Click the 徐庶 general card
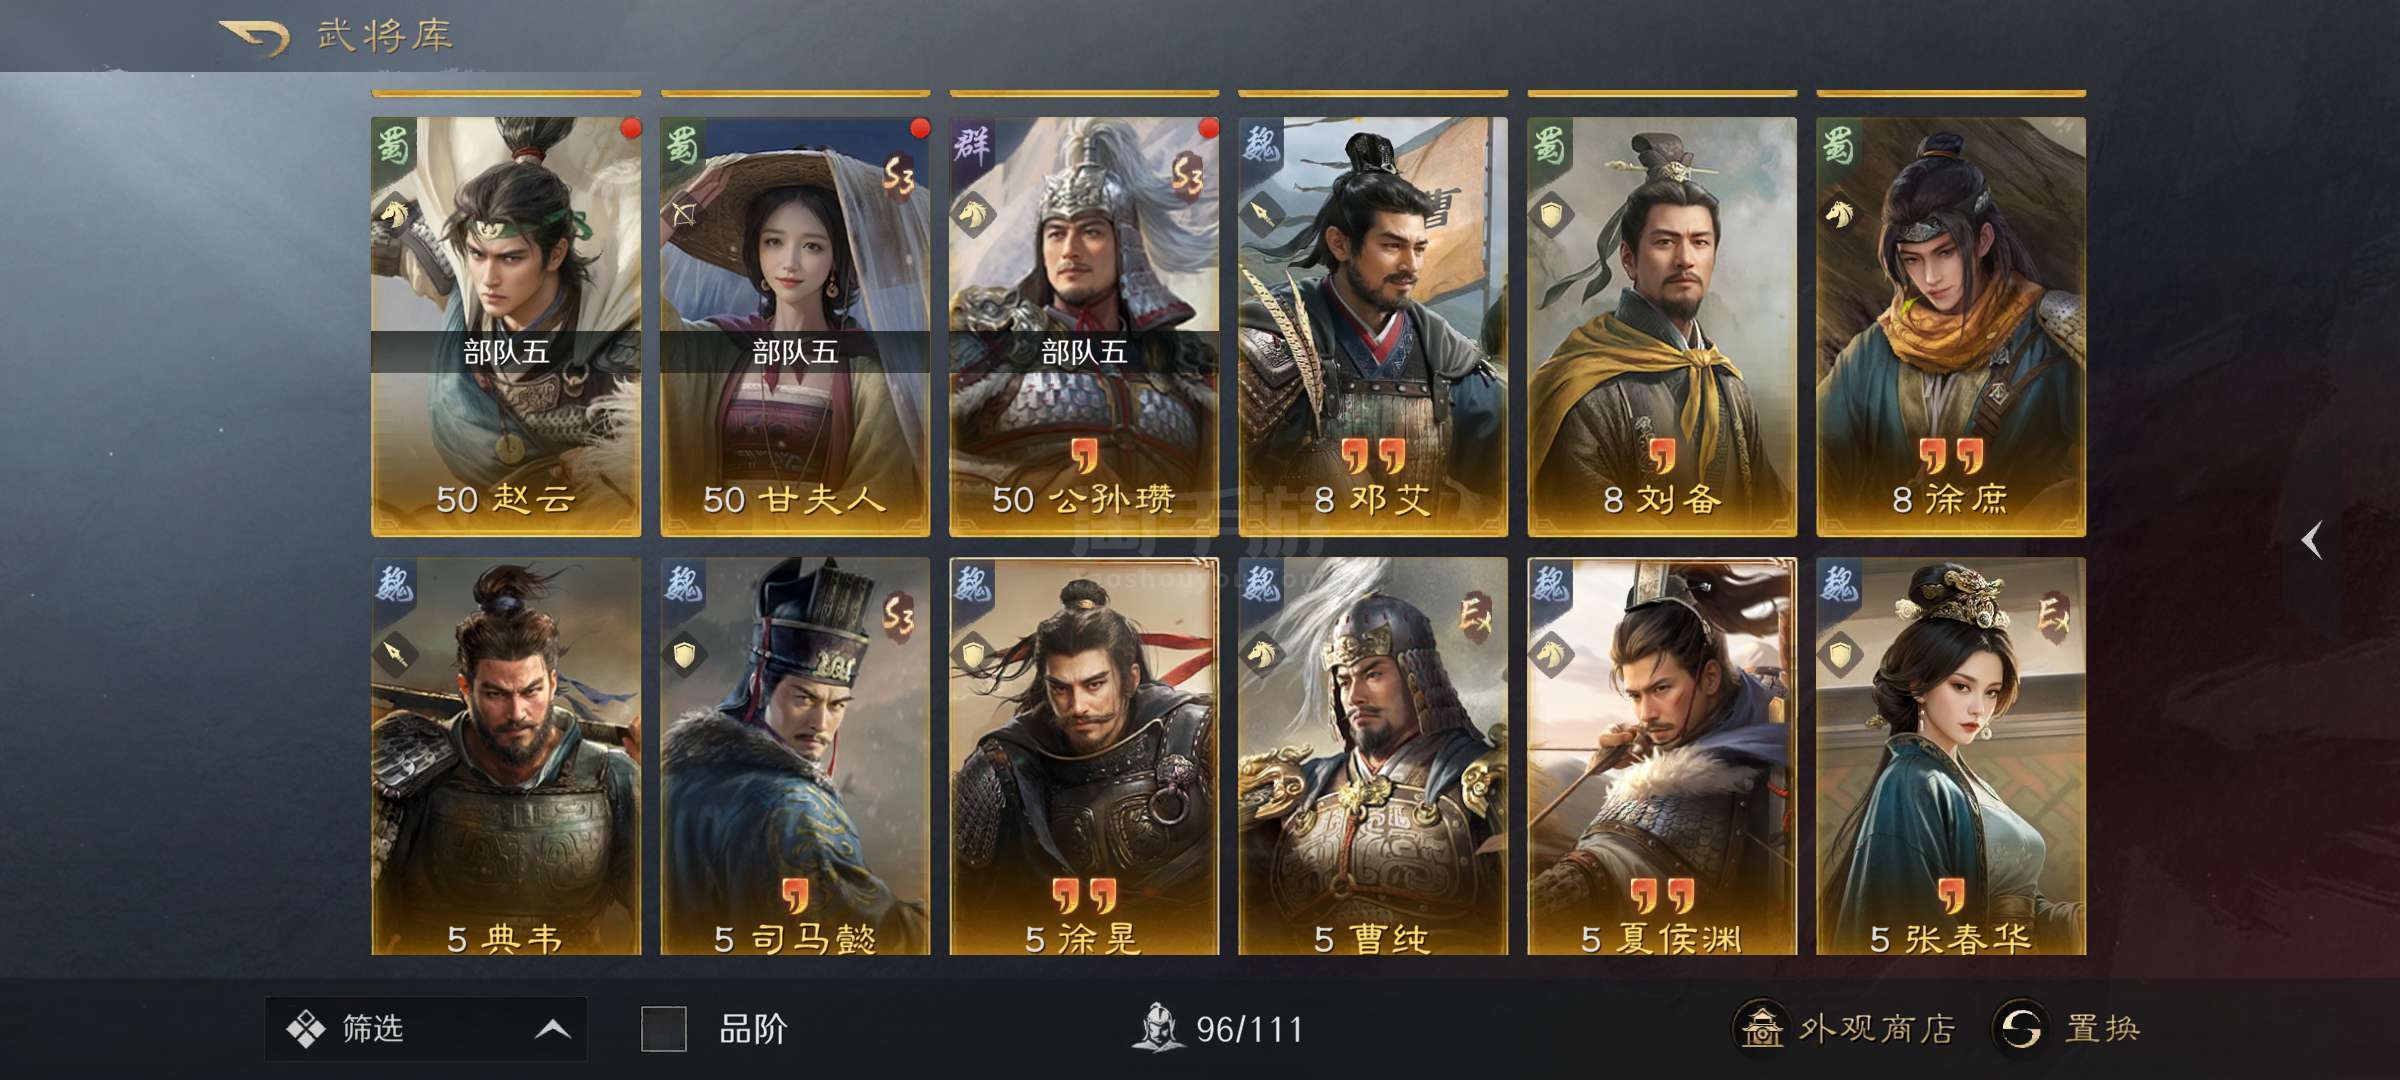This screenshot has width=2400, height=1080. coord(1951,326)
